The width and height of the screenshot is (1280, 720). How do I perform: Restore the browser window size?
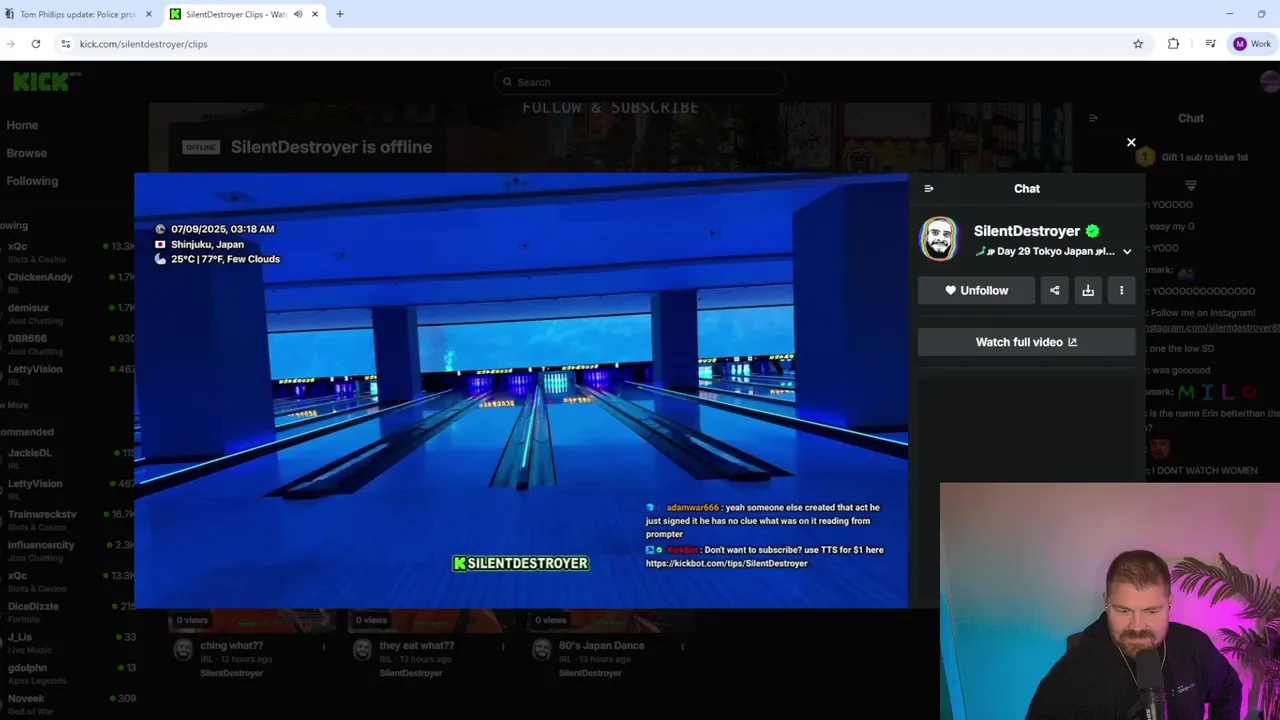click(x=1261, y=14)
